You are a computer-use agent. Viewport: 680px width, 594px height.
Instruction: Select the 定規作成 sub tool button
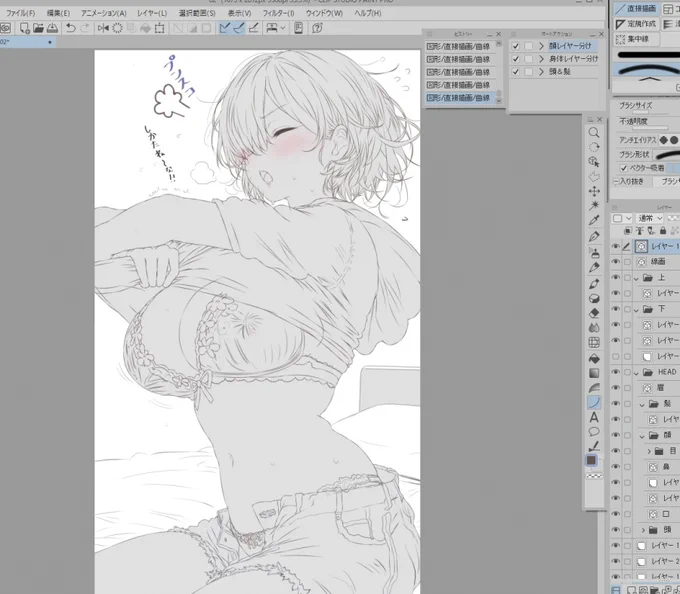tap(637, 24)
